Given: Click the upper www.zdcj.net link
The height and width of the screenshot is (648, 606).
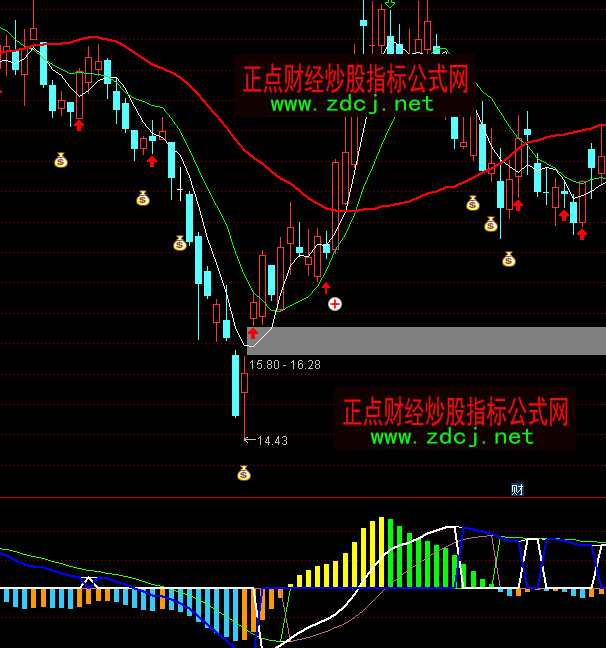Looking at the screenshot, I should pyautogui.click(x=351, y=104).
